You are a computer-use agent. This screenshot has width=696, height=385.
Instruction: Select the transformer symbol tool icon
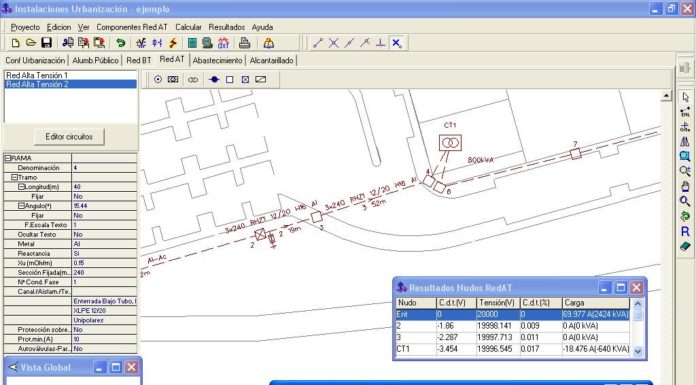point(193,79)
